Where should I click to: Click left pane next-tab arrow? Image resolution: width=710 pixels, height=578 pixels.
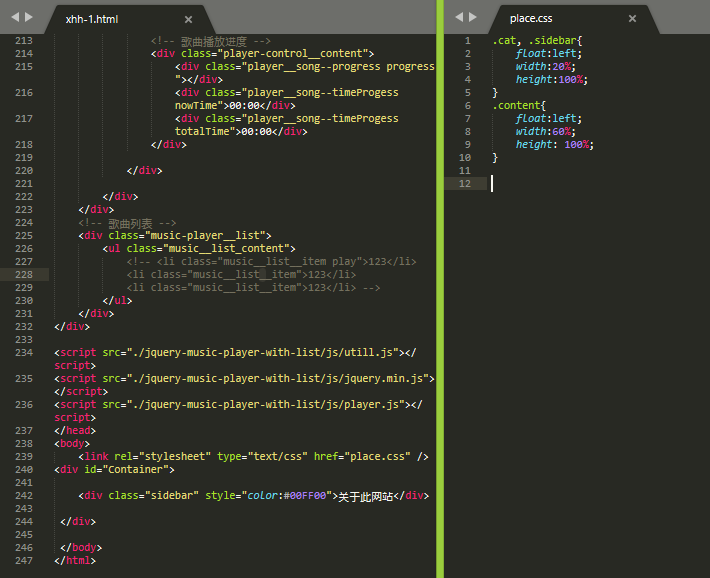[x=29, y=17]
